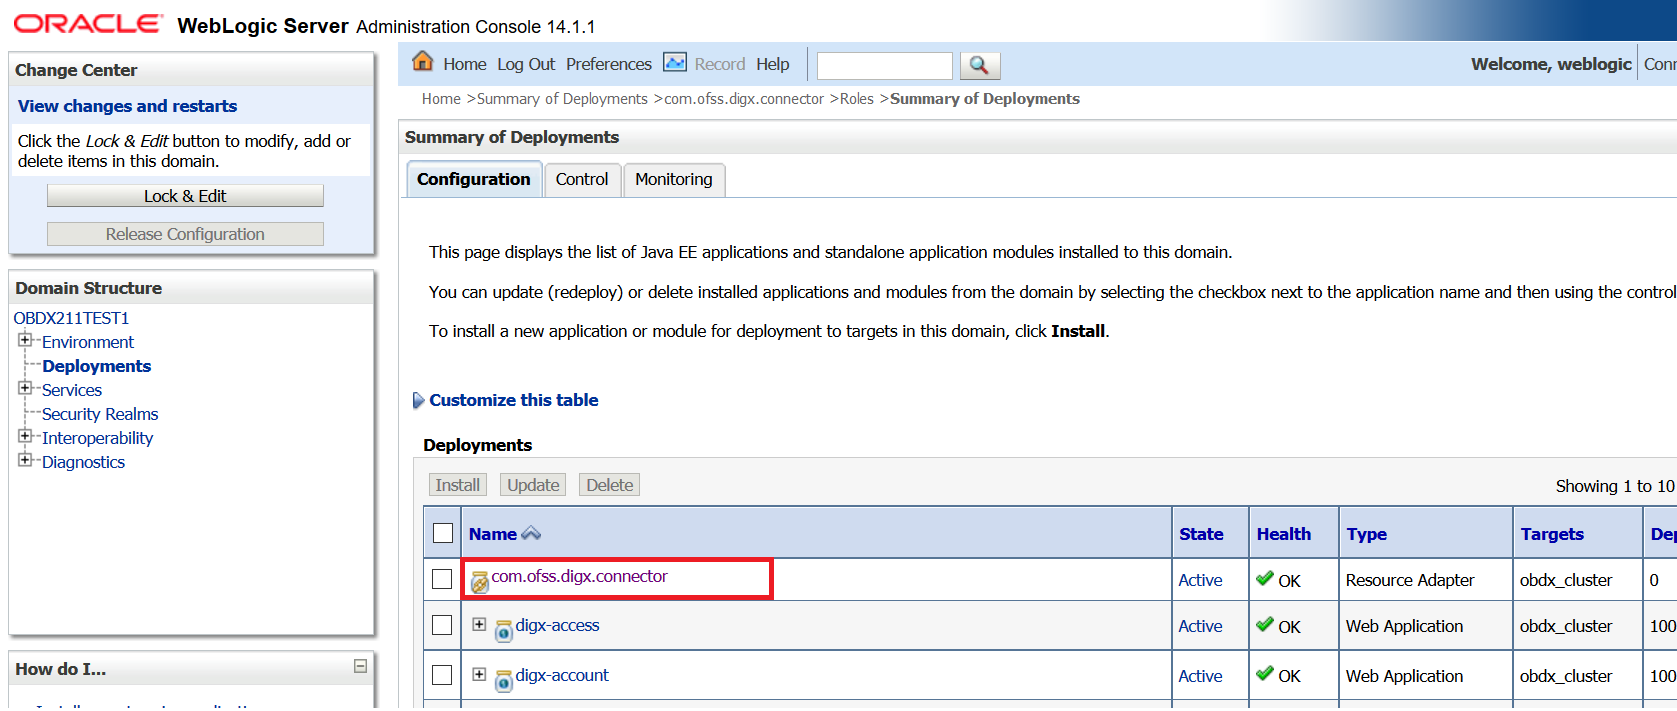Select OBDX211TEST1 domain in tree
The height and width of the screenshot is (711, 1677).
(71, 318)
